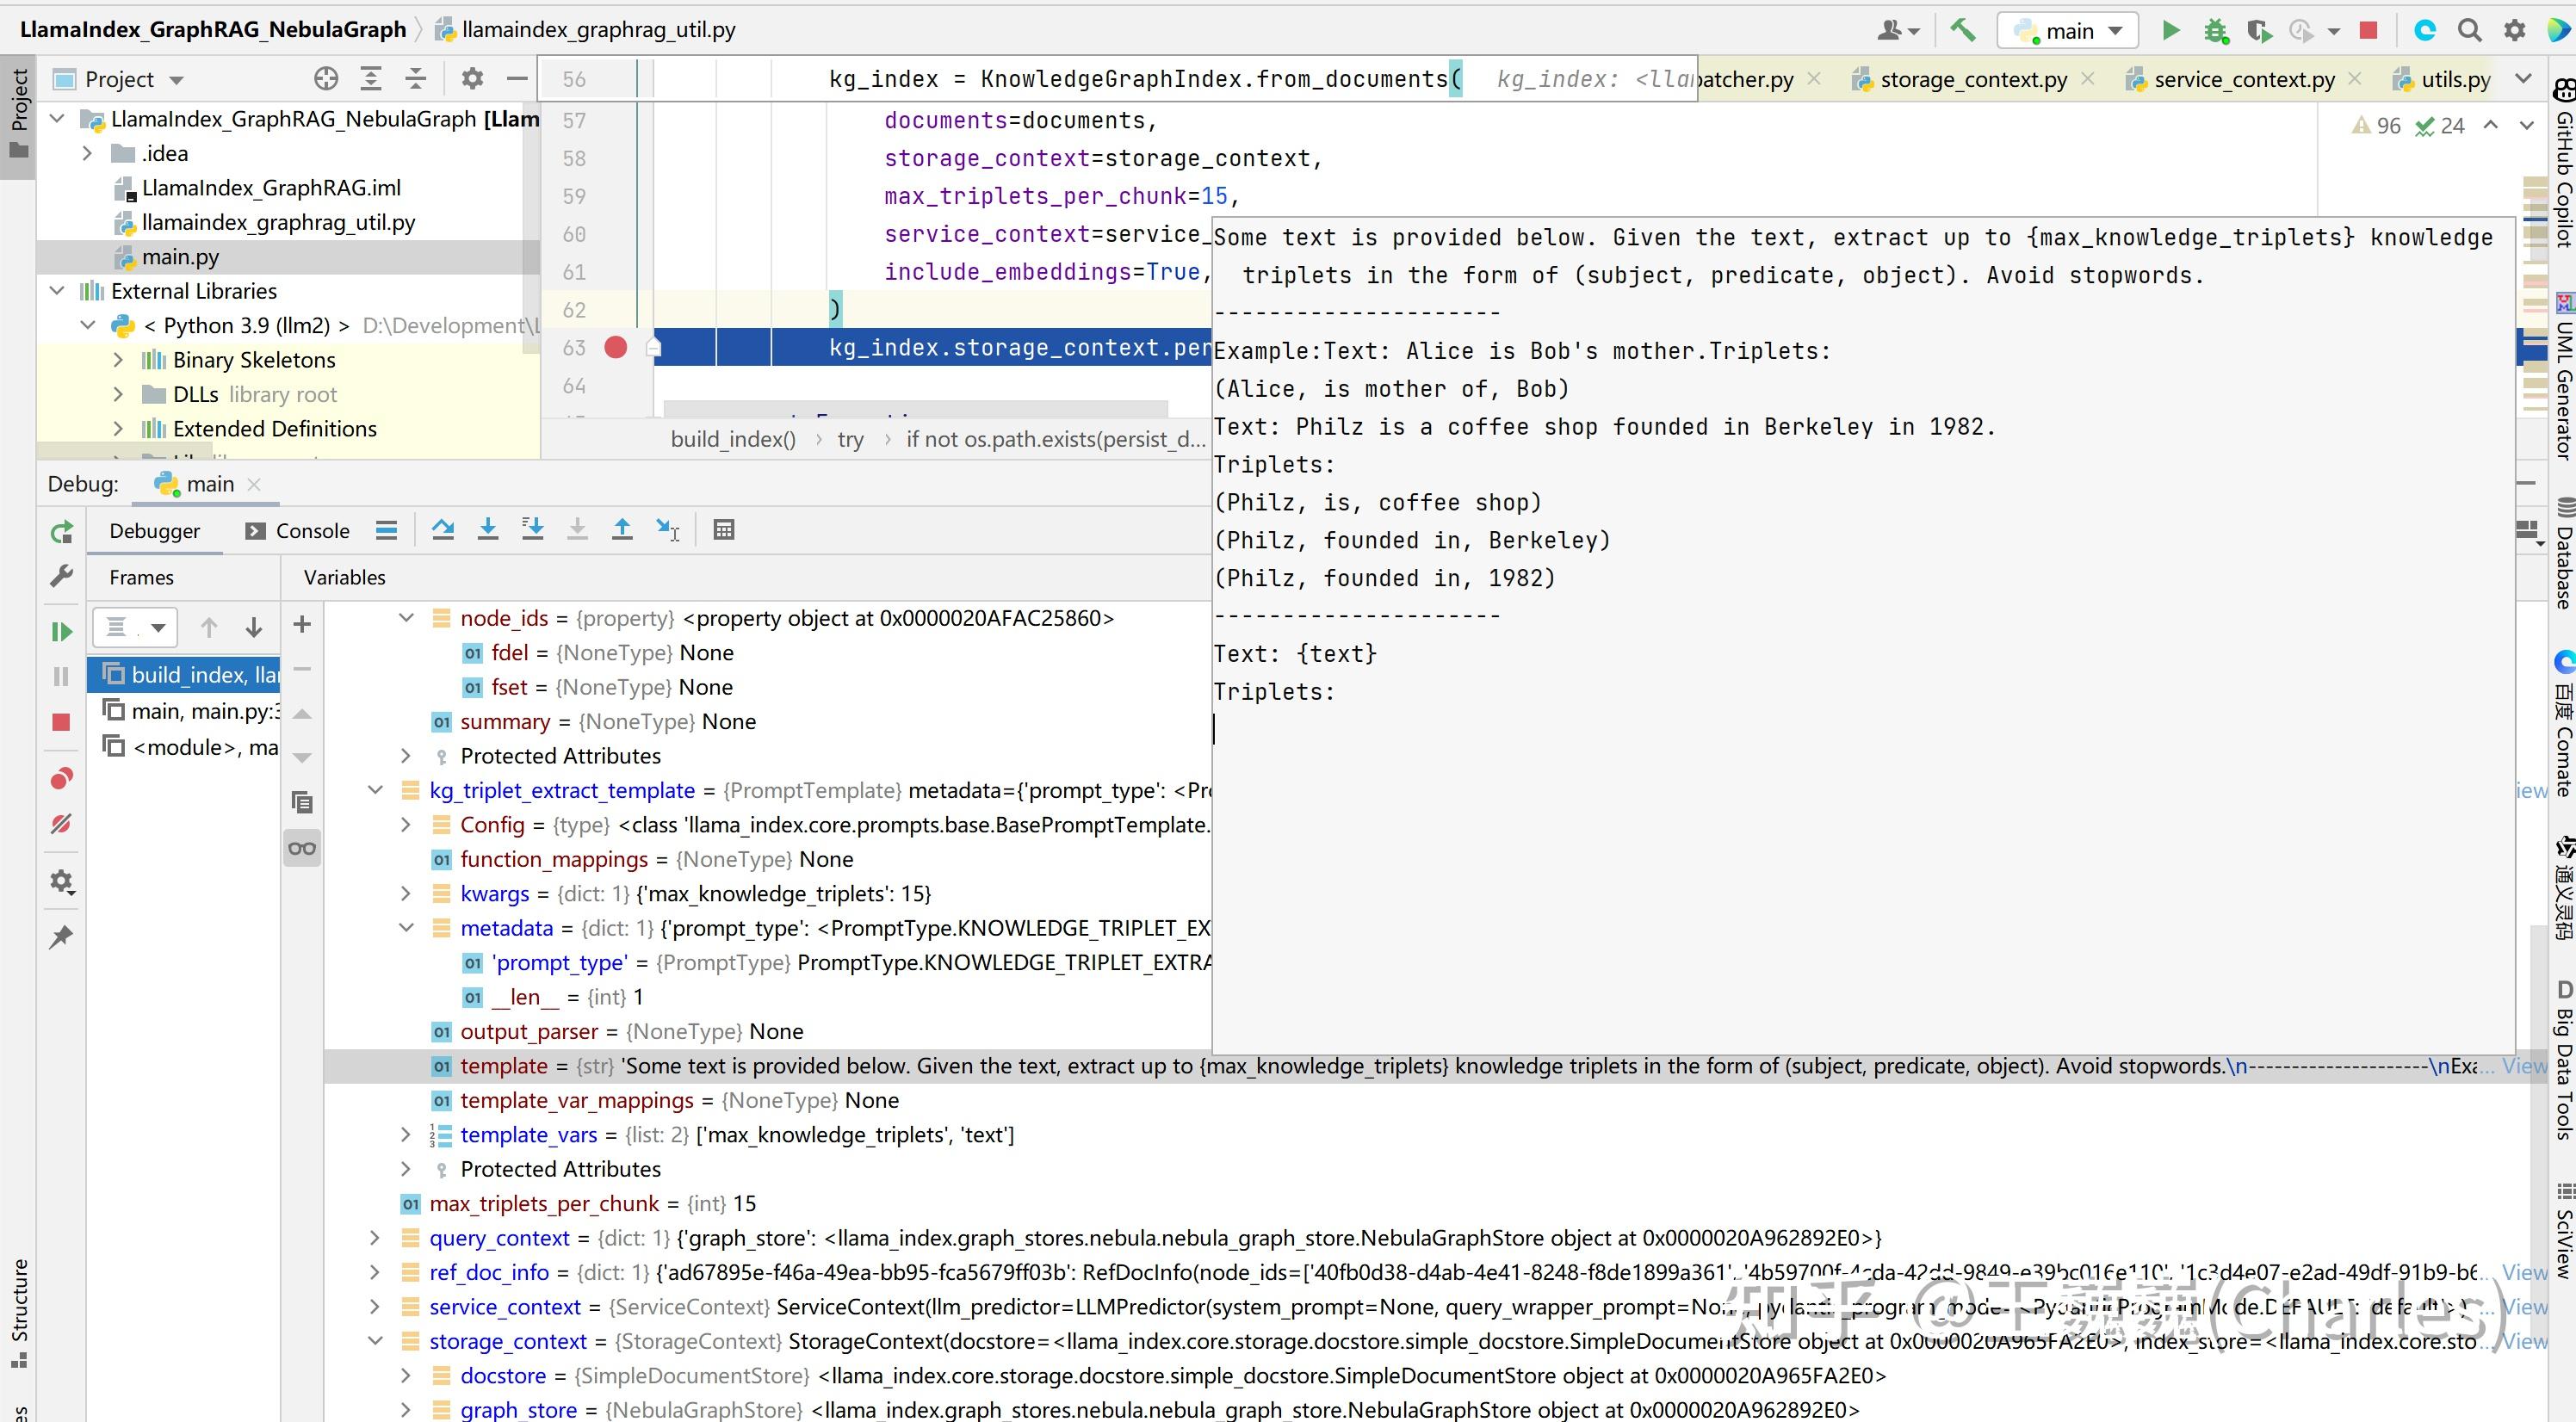Click the Run to Cursor icon
Screen dimensions: 2576x1422
(668, 530)
